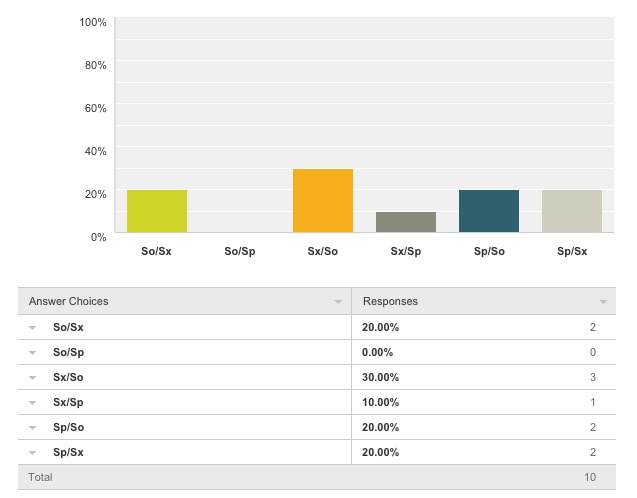Image resolution: width=637 pixels, height=498 pixels.
Task: Open Responses column sort dropdown
Action: click(x=603, y=301)
